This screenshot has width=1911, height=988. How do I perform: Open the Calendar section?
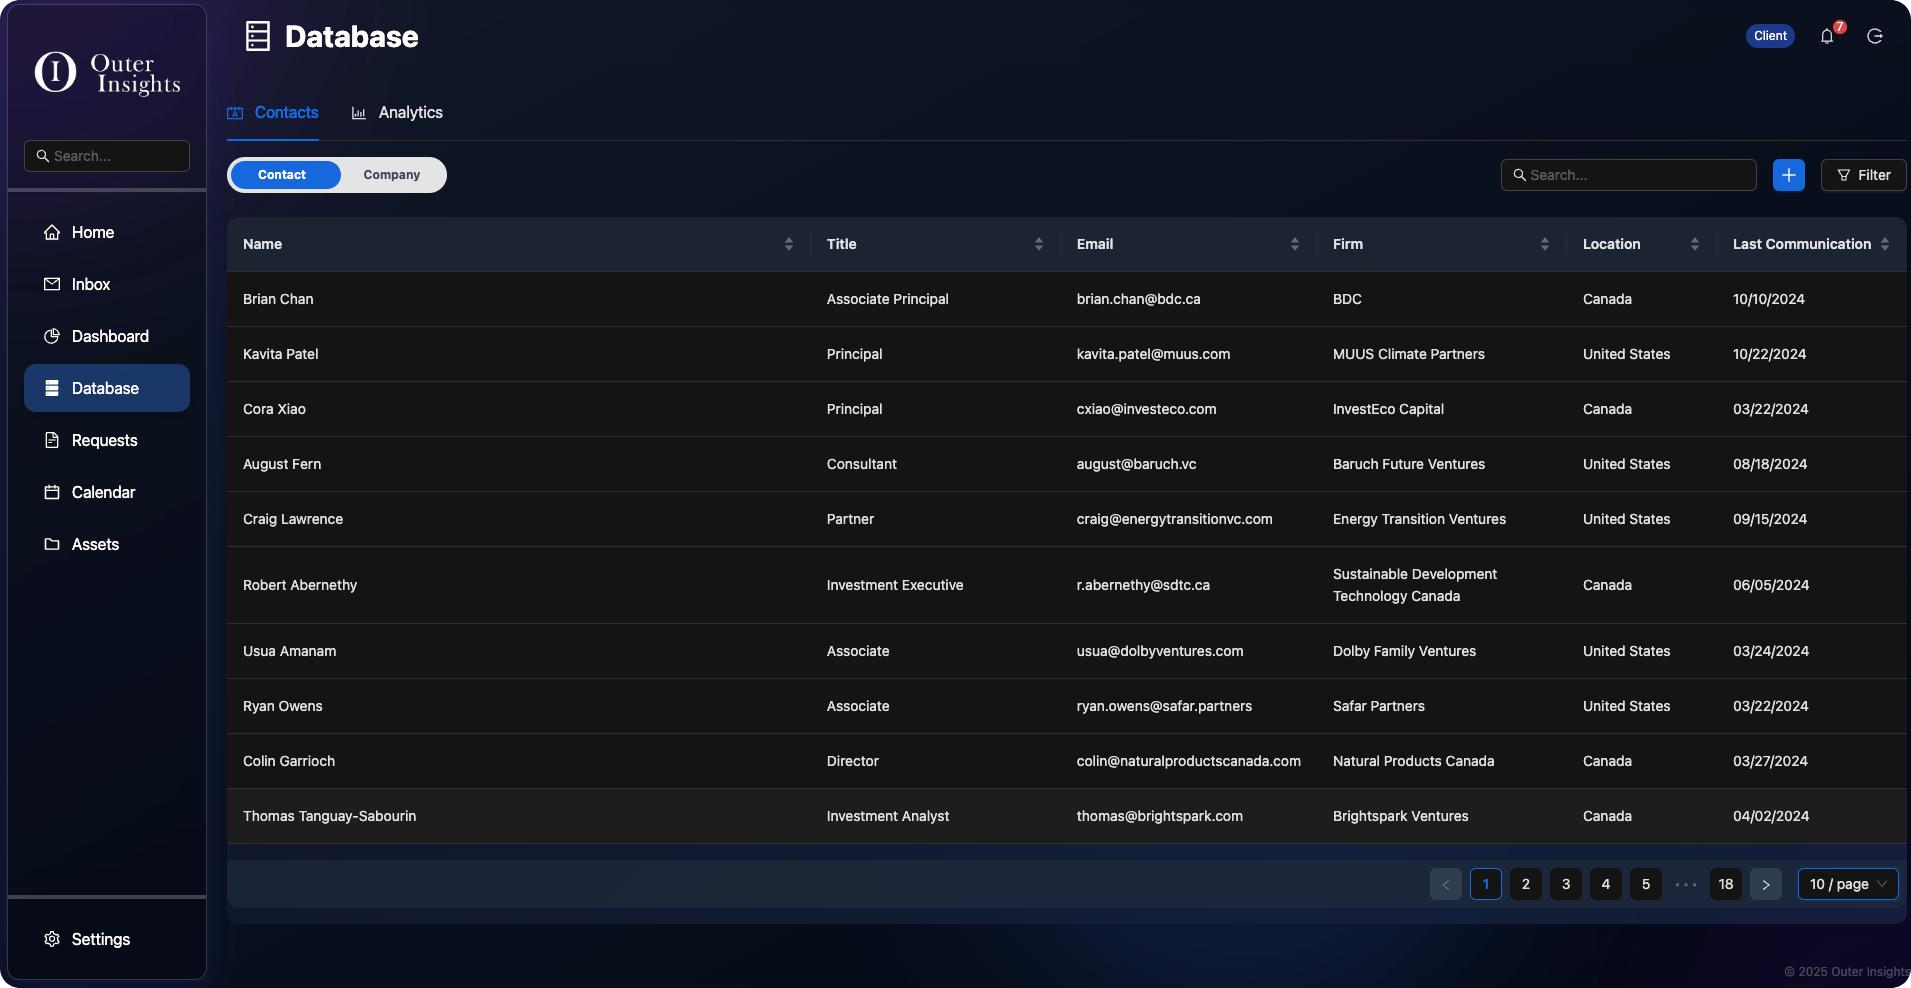pos(103,492)
